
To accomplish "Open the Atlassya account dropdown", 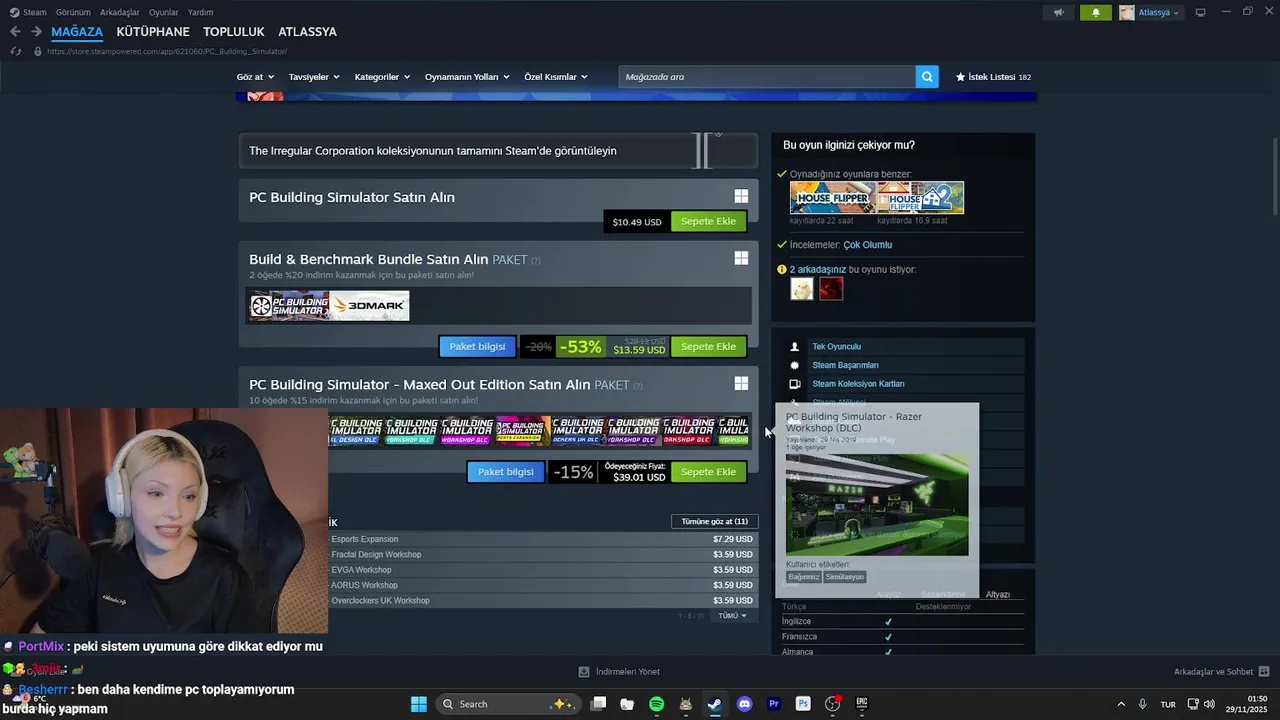I will click(x=1150, y=12).
